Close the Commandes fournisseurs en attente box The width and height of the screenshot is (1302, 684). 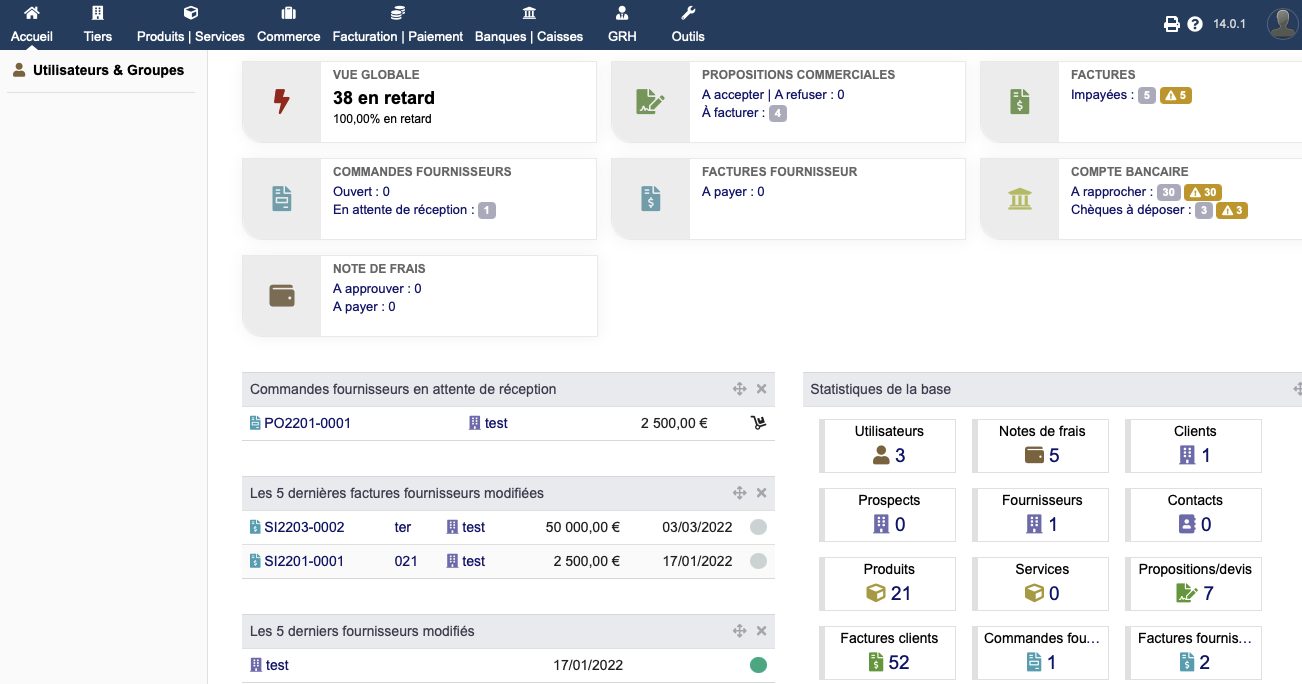761,389
